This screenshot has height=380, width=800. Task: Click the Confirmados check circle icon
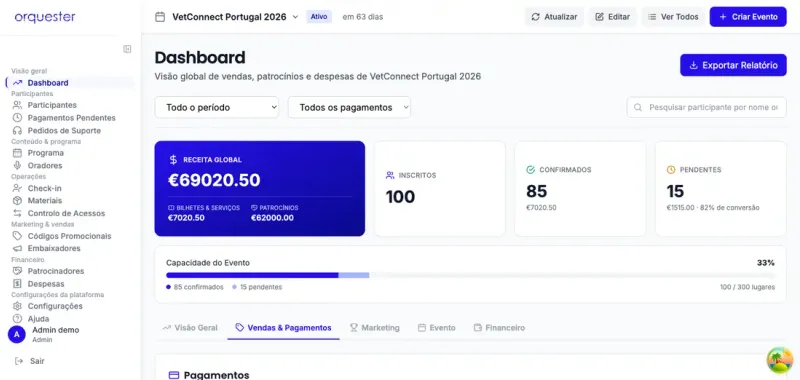(531, 170)
